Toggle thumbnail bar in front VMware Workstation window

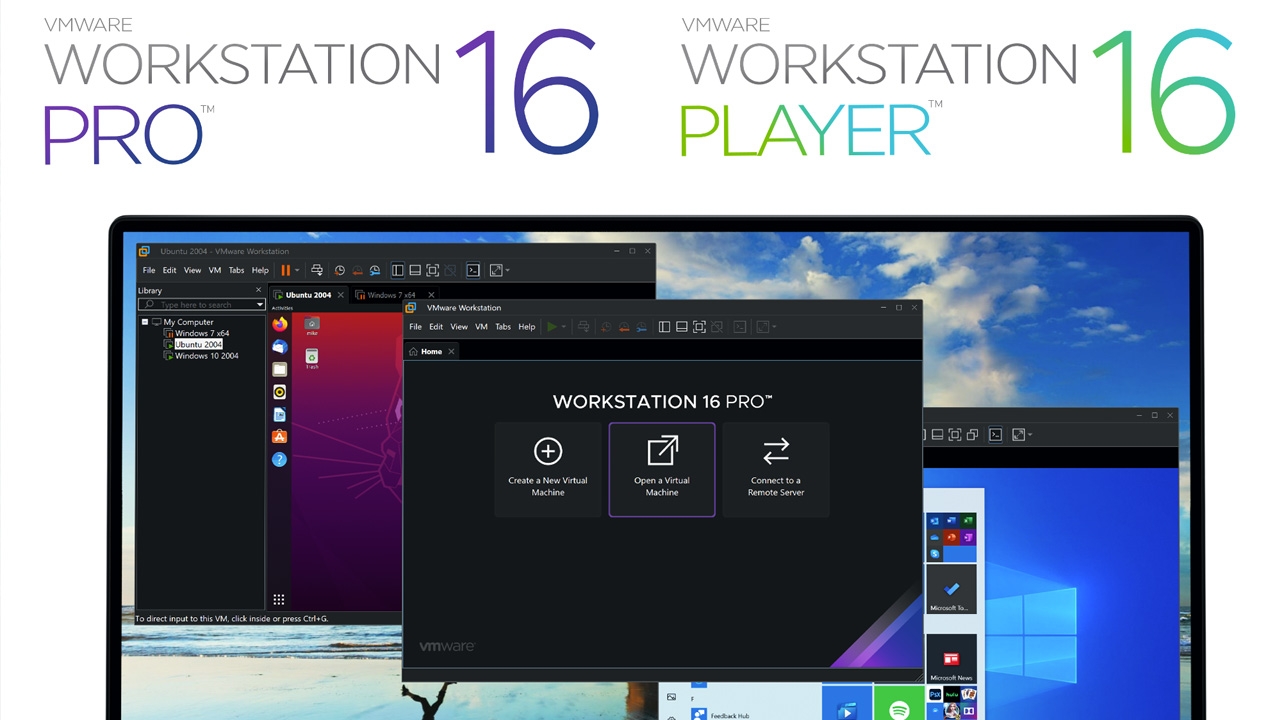tap(682, 327)
